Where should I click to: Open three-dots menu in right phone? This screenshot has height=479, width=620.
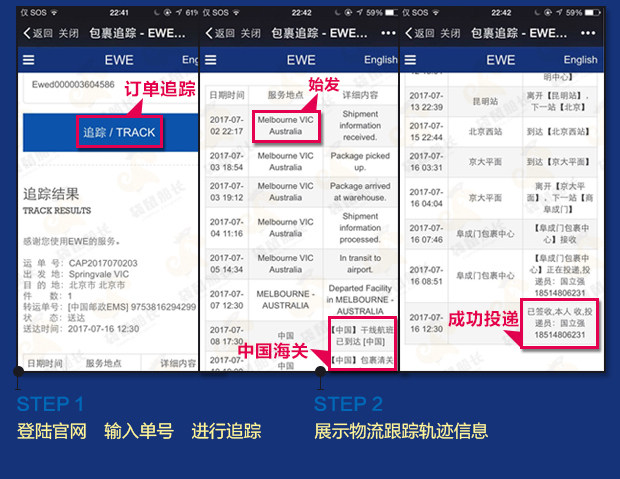pos(588,33)
